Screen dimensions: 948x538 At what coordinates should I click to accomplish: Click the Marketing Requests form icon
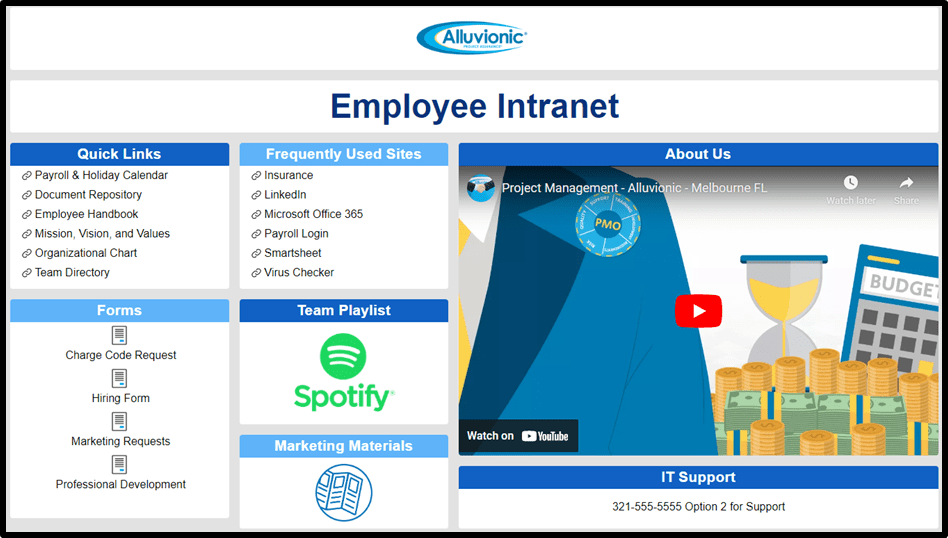pyautogui.click(x=119, y=421)
